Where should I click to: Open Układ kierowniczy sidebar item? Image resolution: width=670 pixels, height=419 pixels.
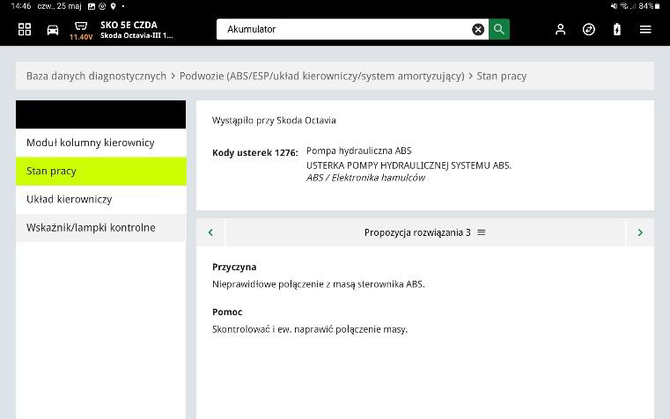coord(100,199)
